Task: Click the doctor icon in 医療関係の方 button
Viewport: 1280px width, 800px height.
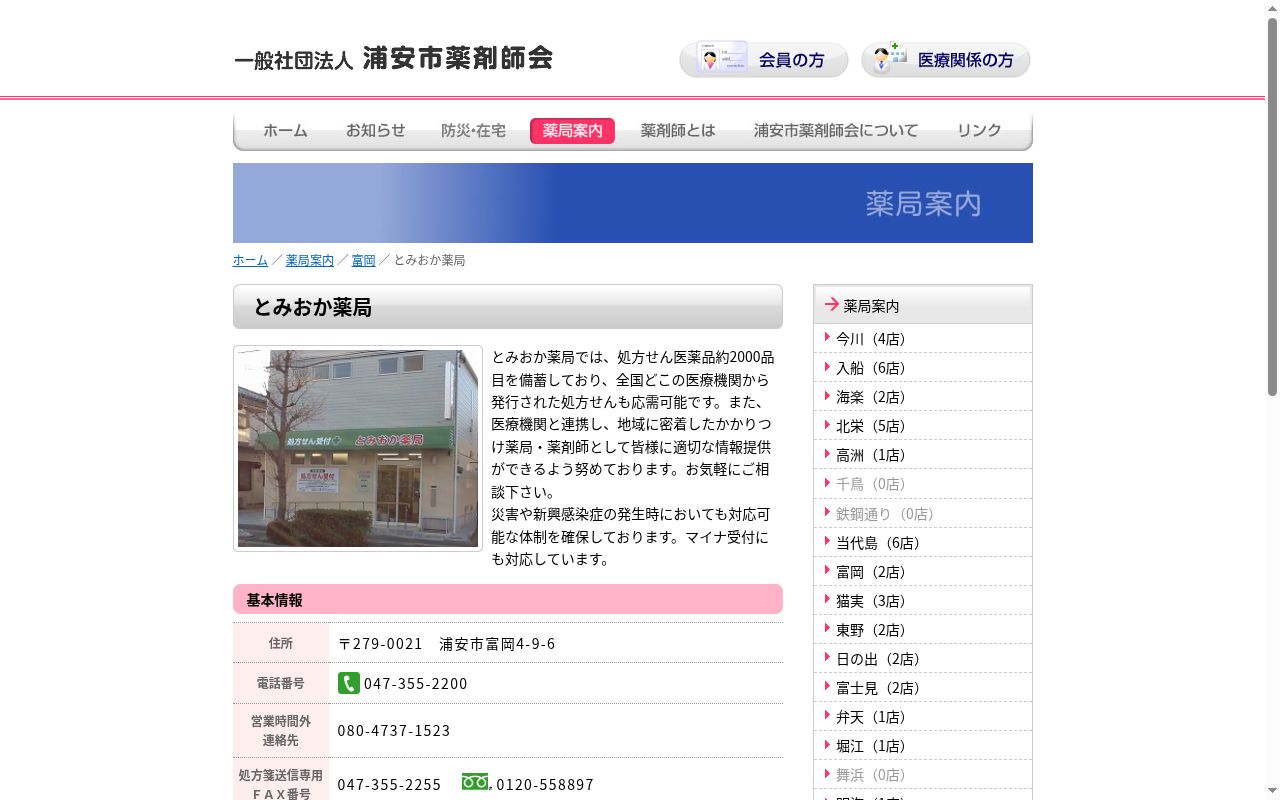Action: point(888,58)
